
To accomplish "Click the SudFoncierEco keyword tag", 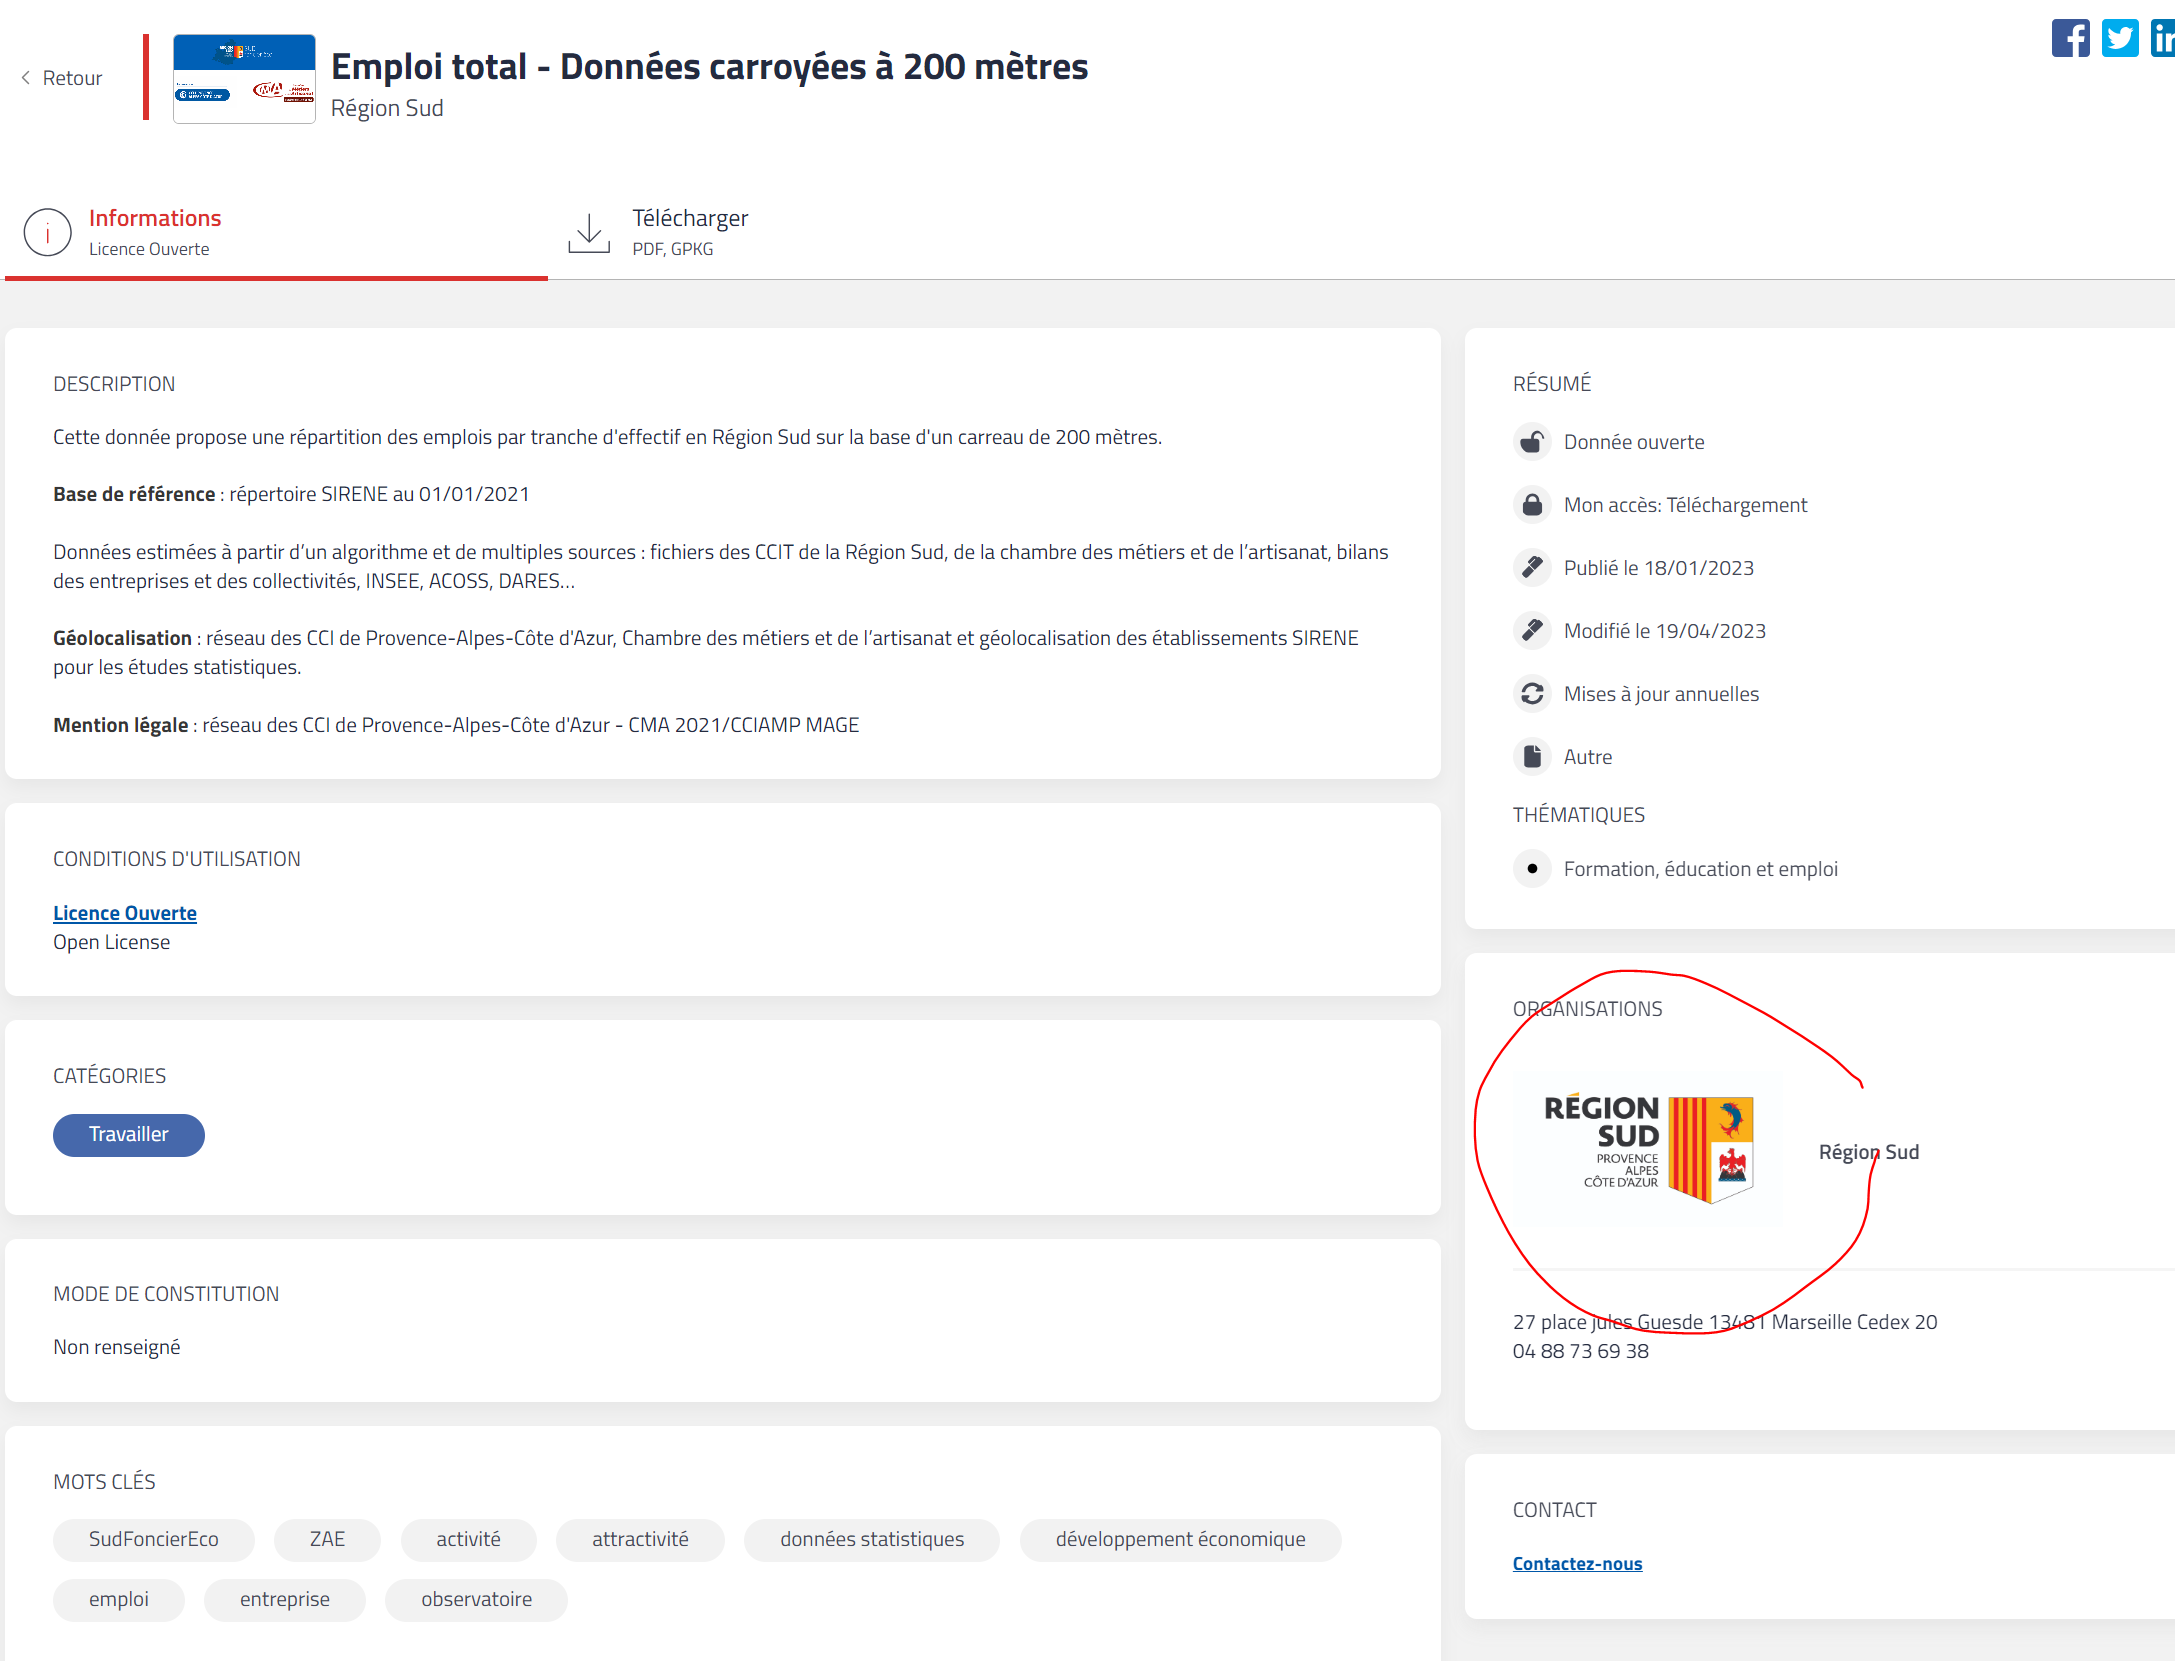I will click(154, 1540).
